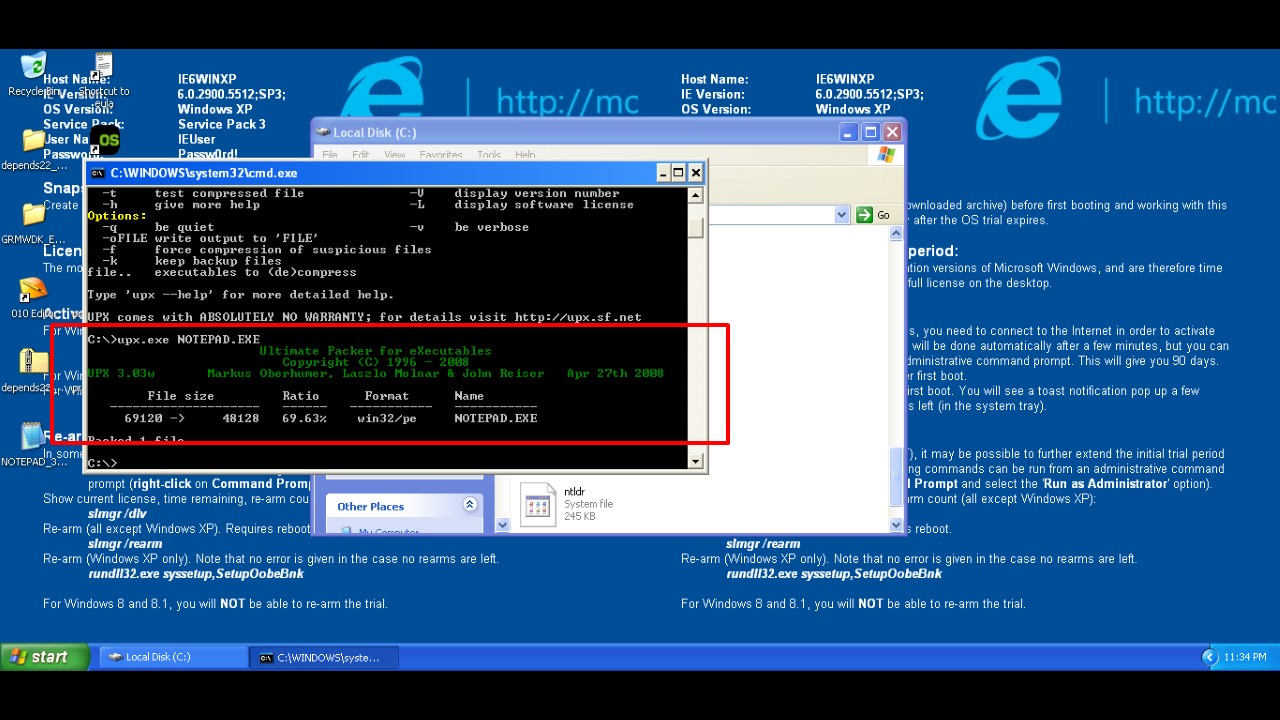The width and height of the screenshot is (1280, 720).
Task: Click the left task pane scroll down arrow
Action: point(502,524)
